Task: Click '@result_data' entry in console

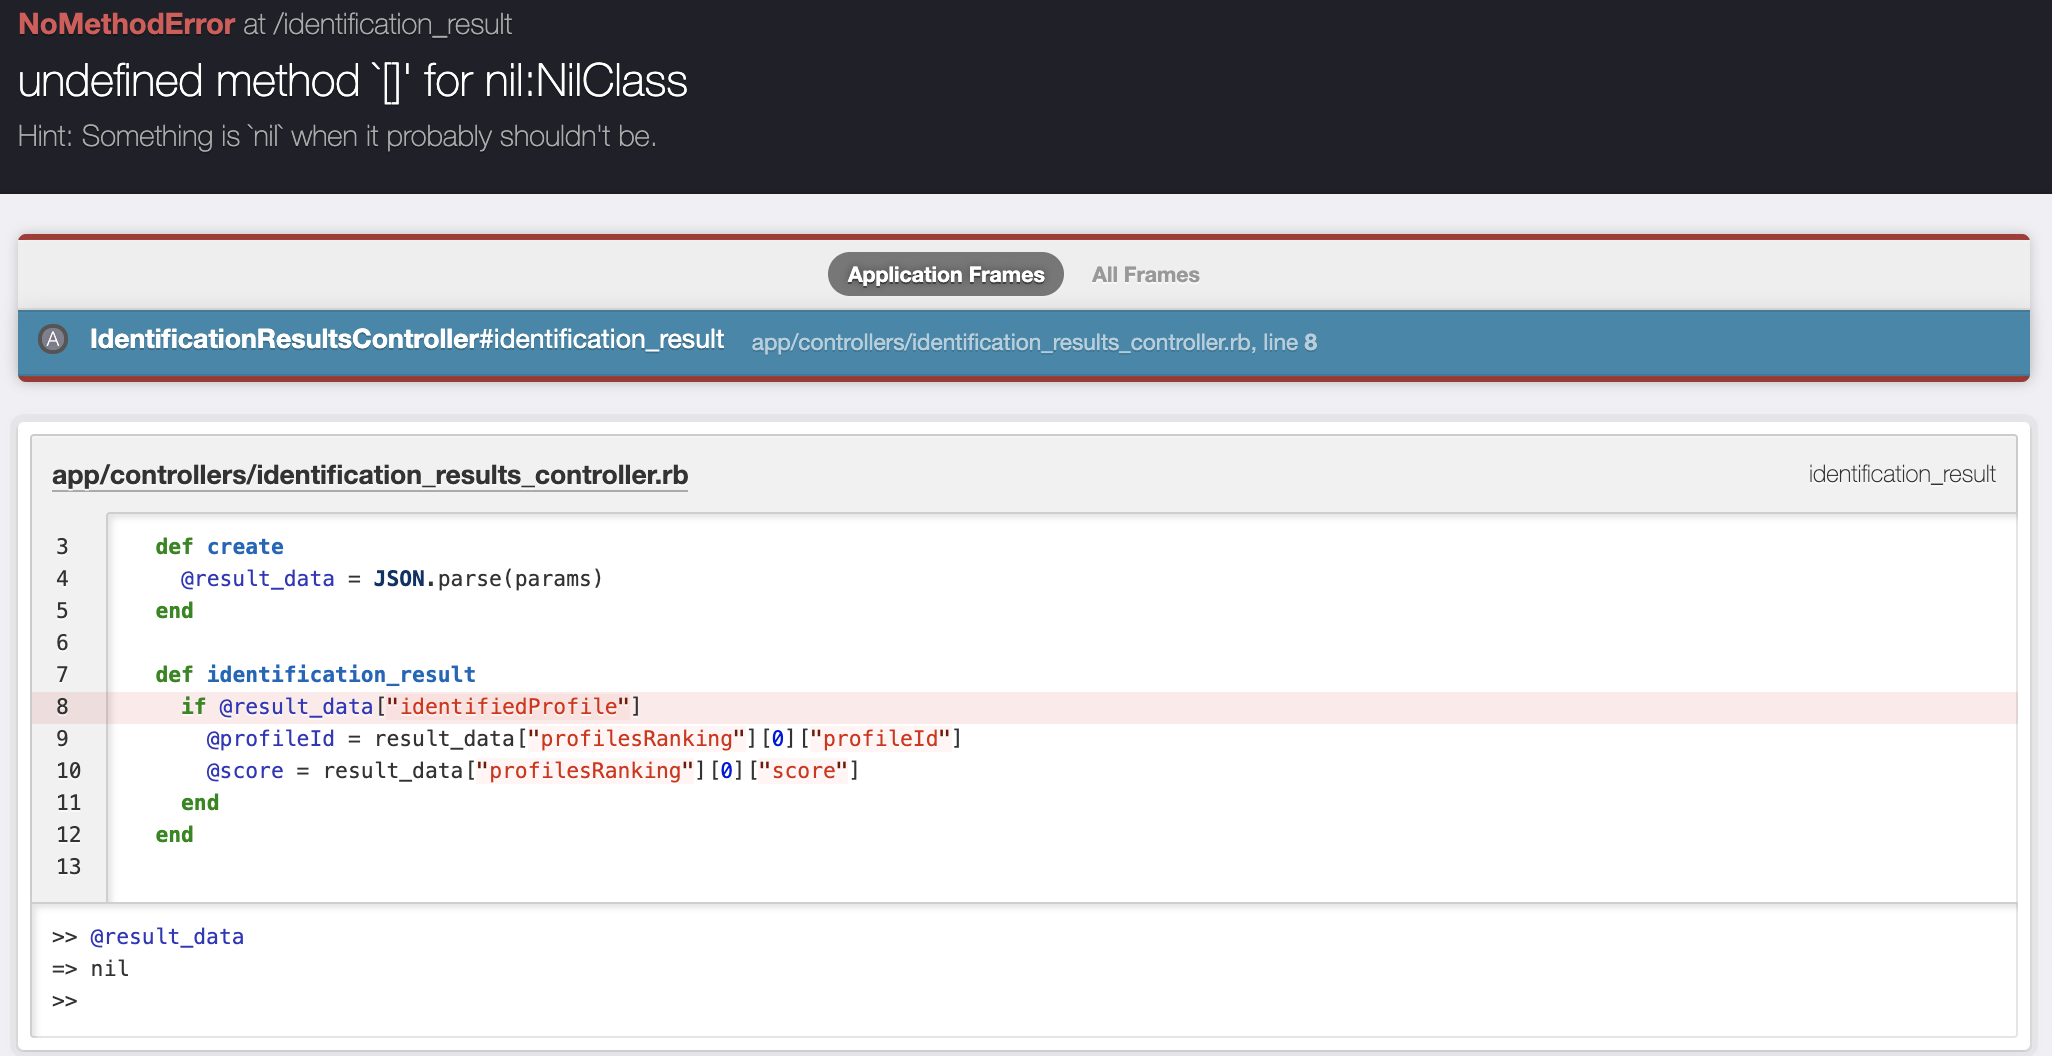Action: click(x=167, y=937)
